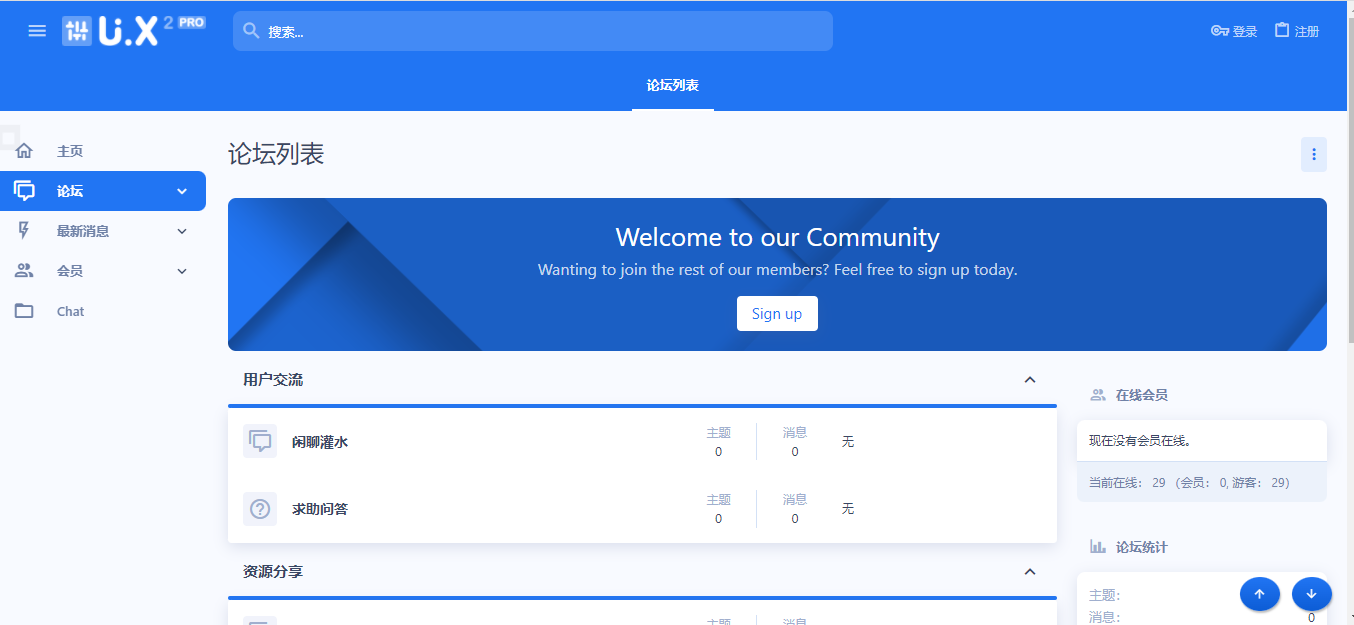Open the 用户交流 category heading
The height and width of the screenshot is (625, 1354).
pyautogui.click(x=273, y=380)
